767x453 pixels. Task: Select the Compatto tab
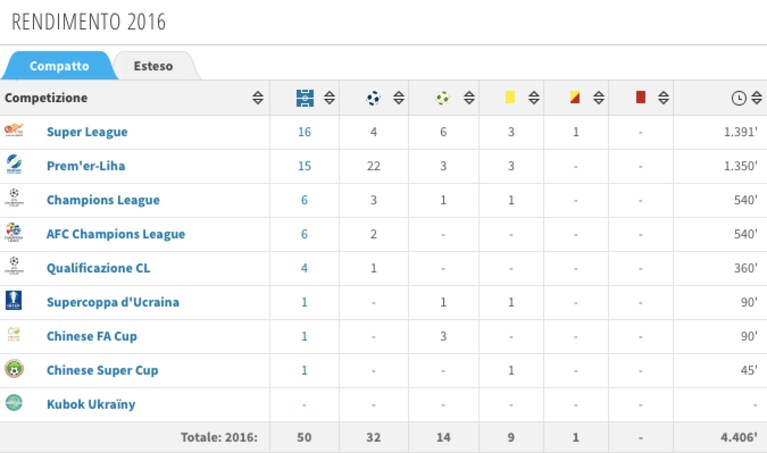pyautogui.click(x=59, y=66)
